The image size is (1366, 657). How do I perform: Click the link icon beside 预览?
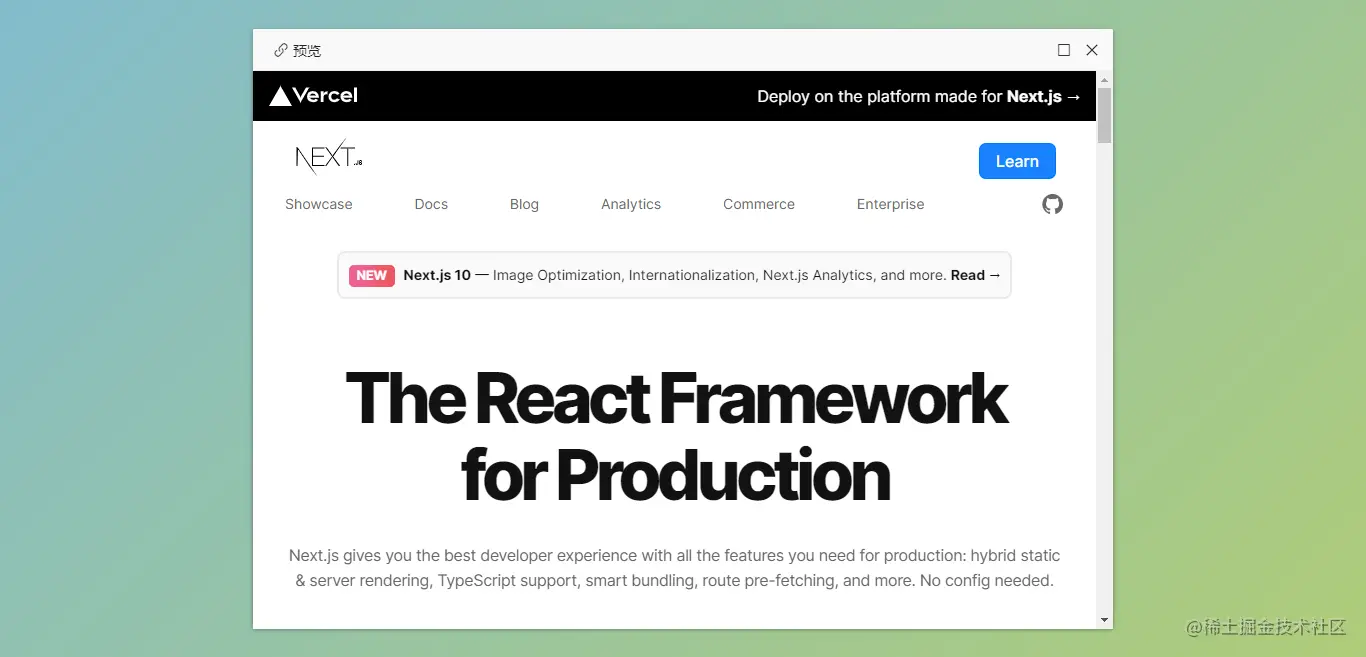pyautogui.click(x=281, y=50)
